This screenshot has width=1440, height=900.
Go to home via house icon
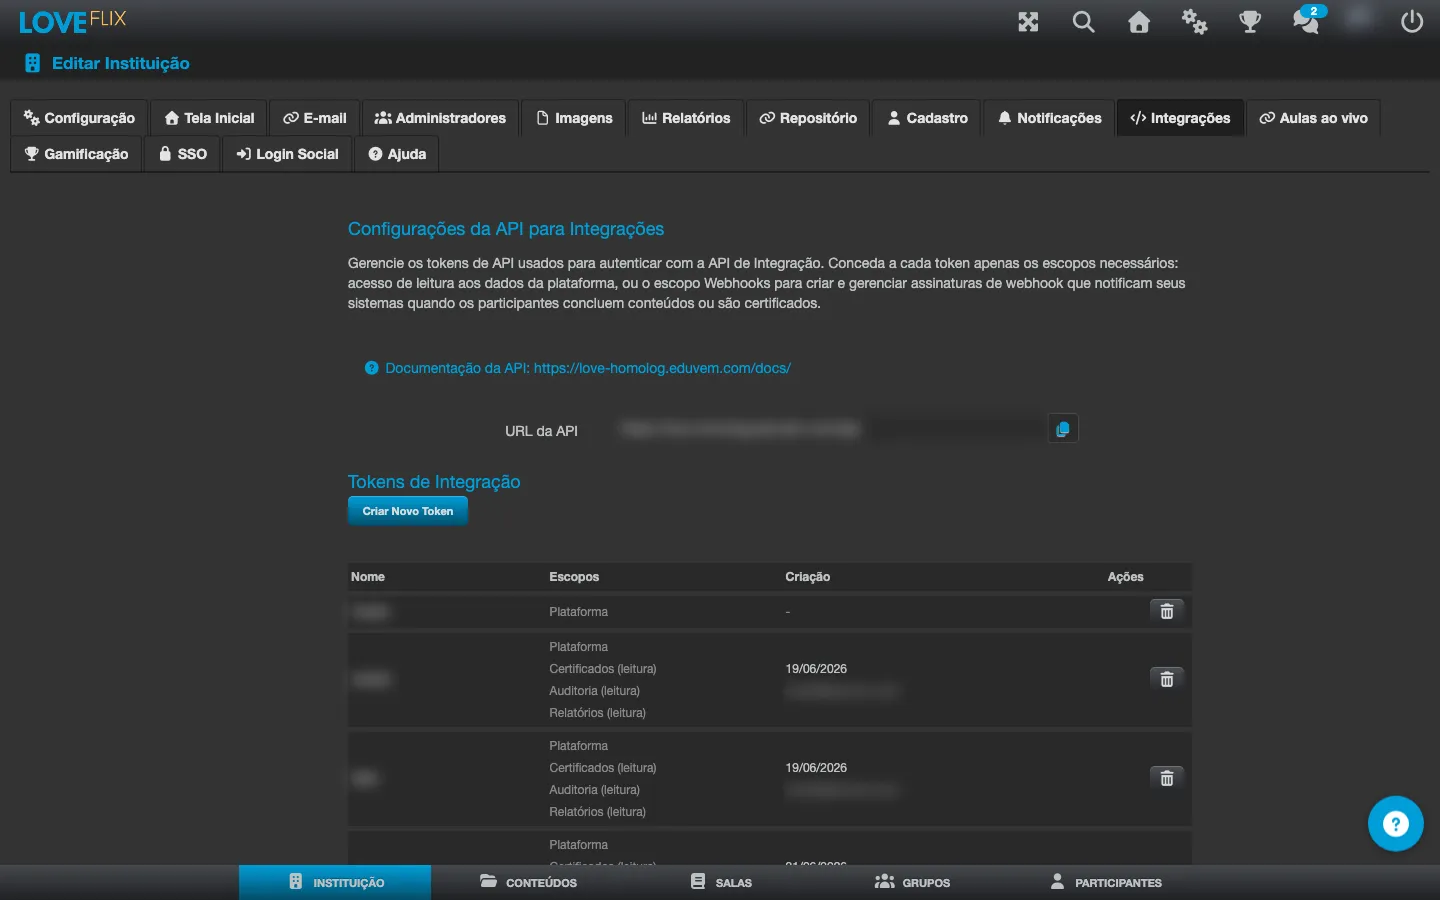[1139, 22]
